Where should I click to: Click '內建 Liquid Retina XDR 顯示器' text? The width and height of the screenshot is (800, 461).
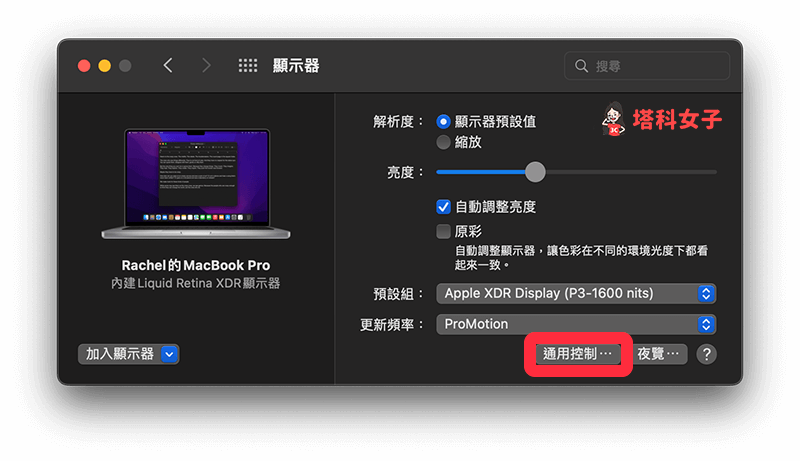(196, 284)
